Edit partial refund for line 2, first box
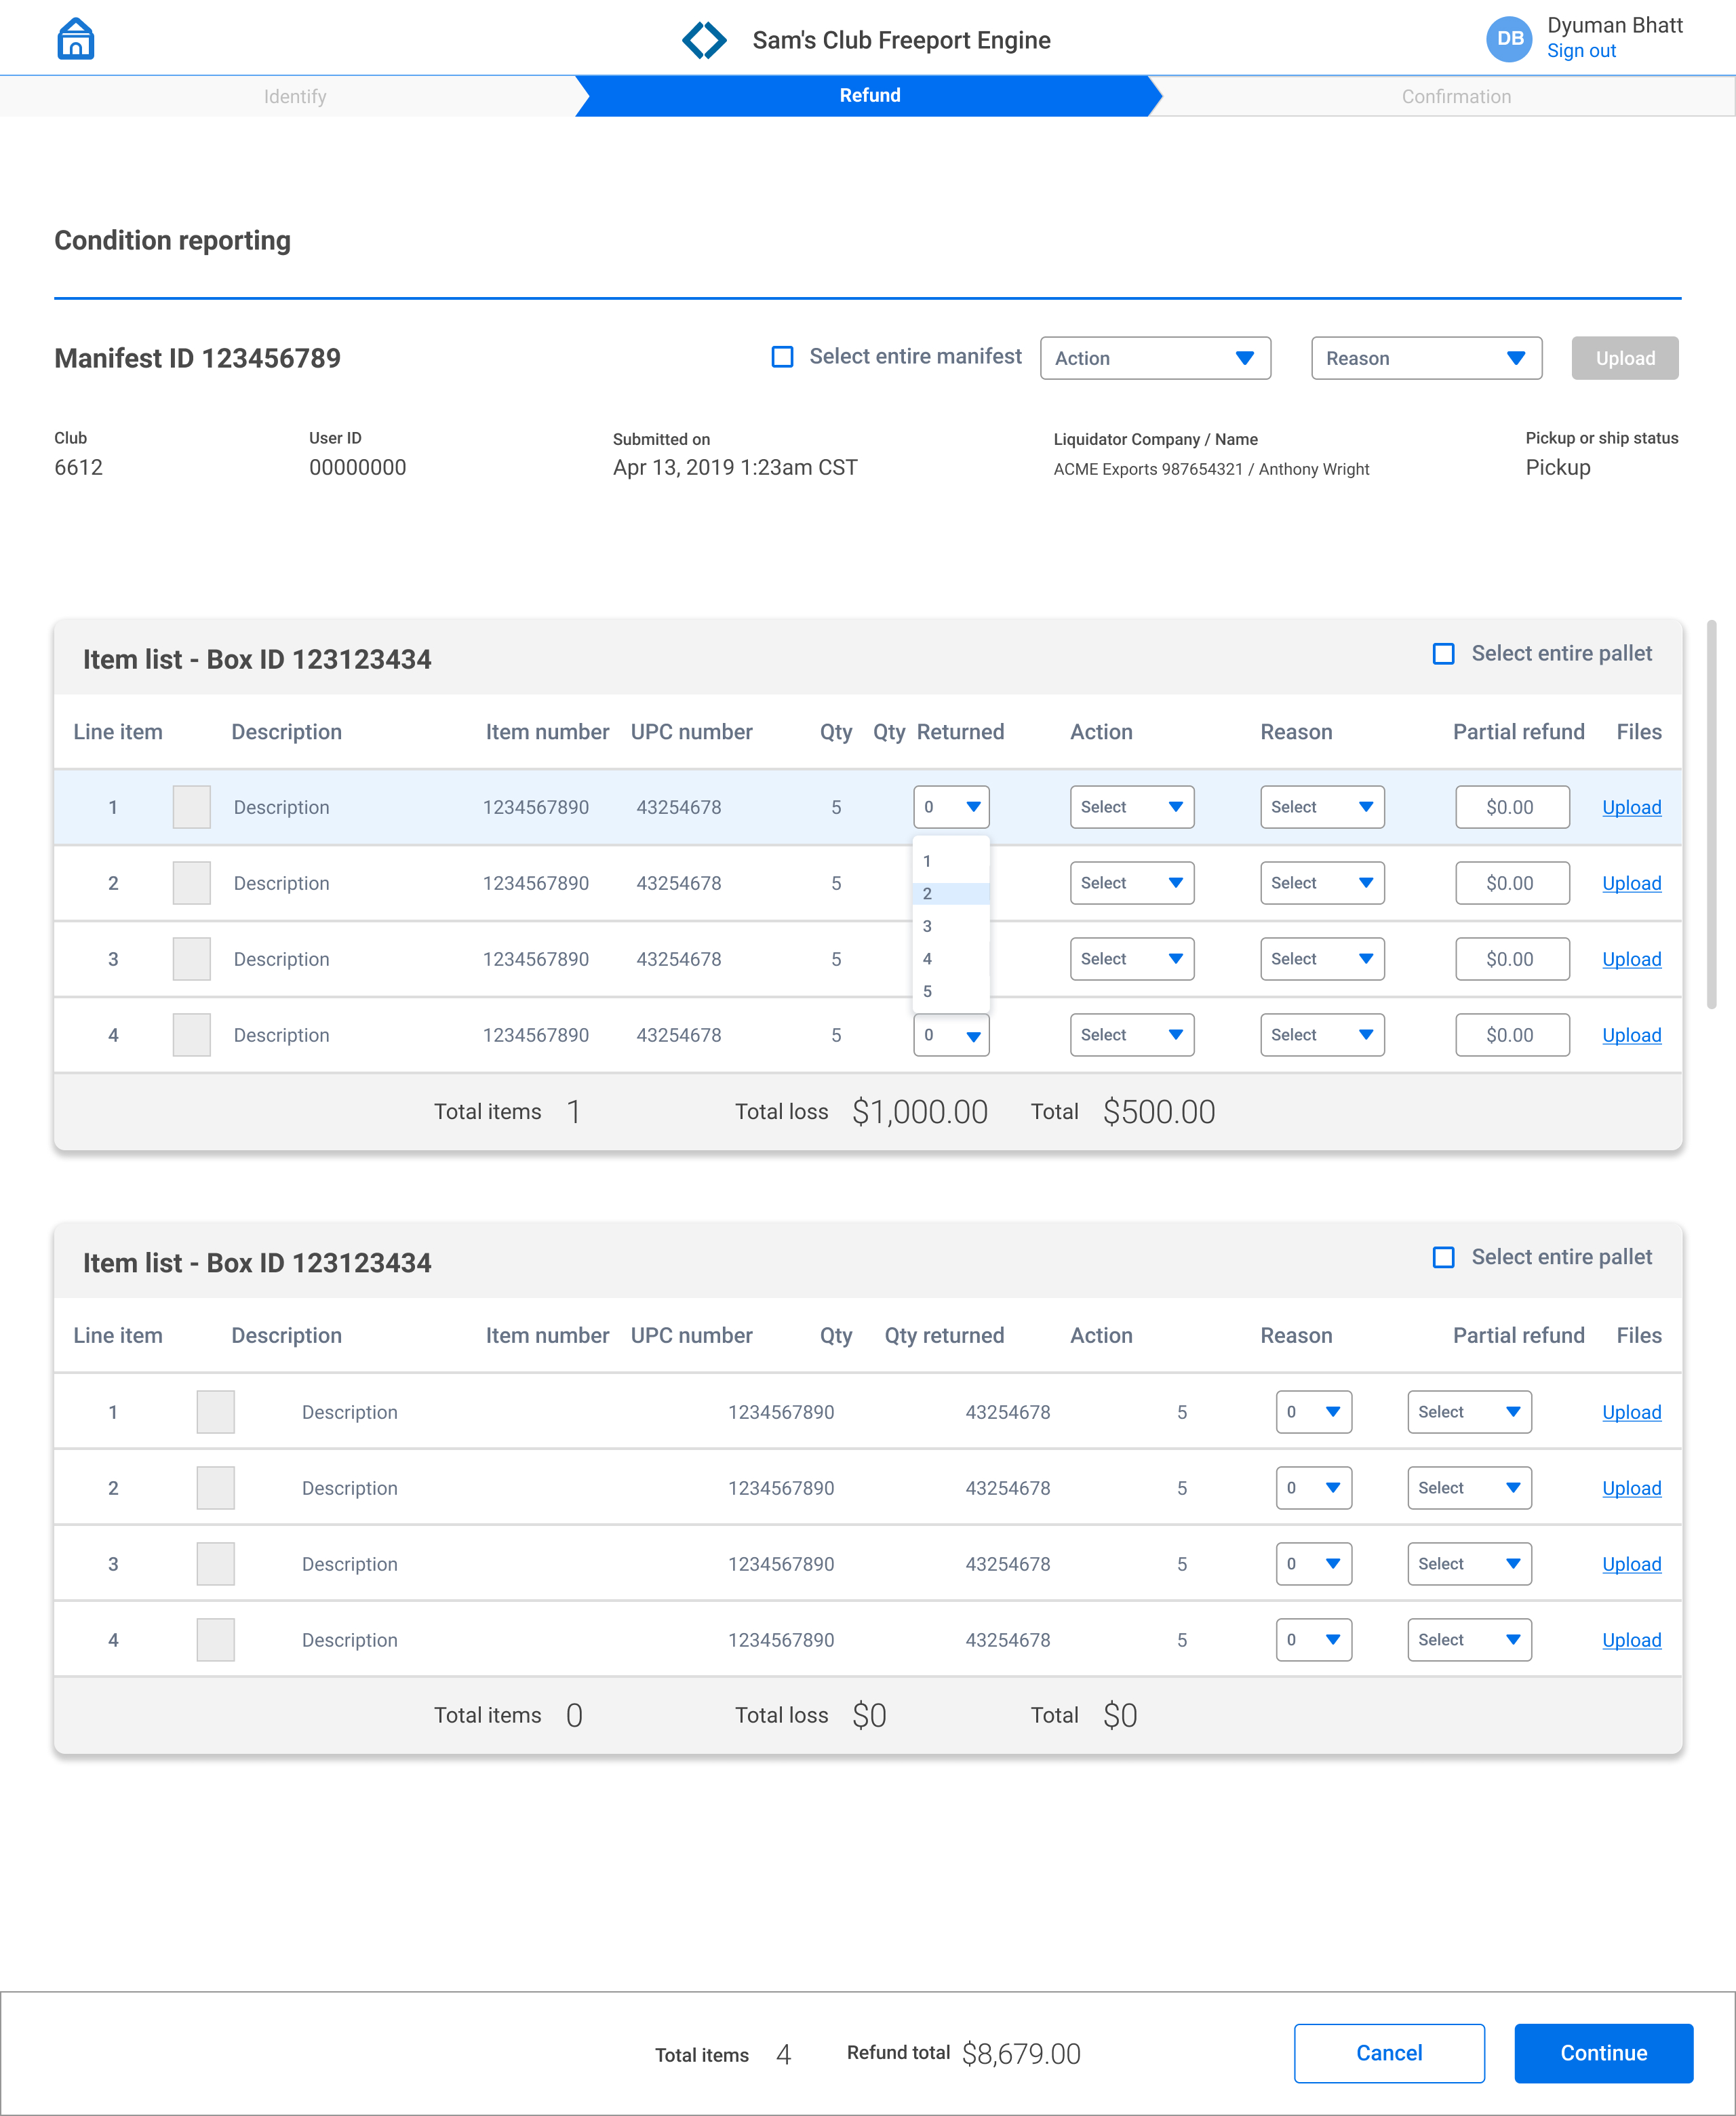The image size is (1736, 2116). [x=1512, y=883]
